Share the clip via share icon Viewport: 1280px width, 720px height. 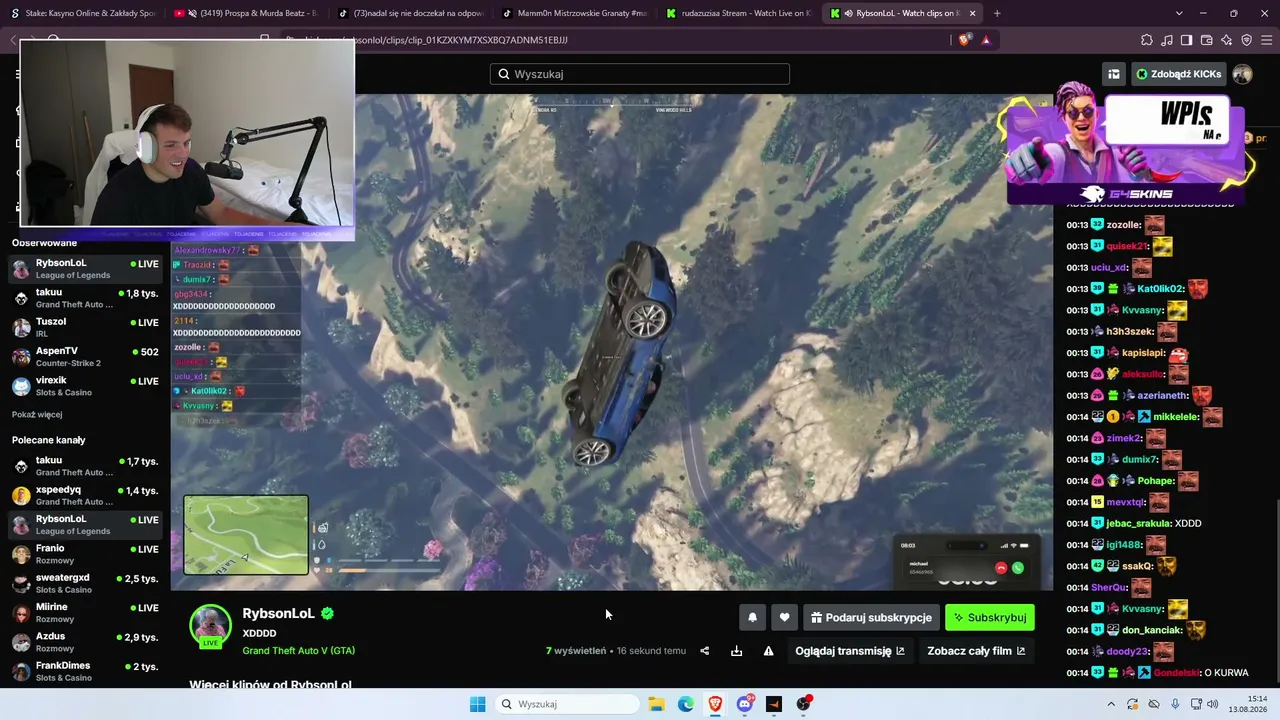point(705,651)
